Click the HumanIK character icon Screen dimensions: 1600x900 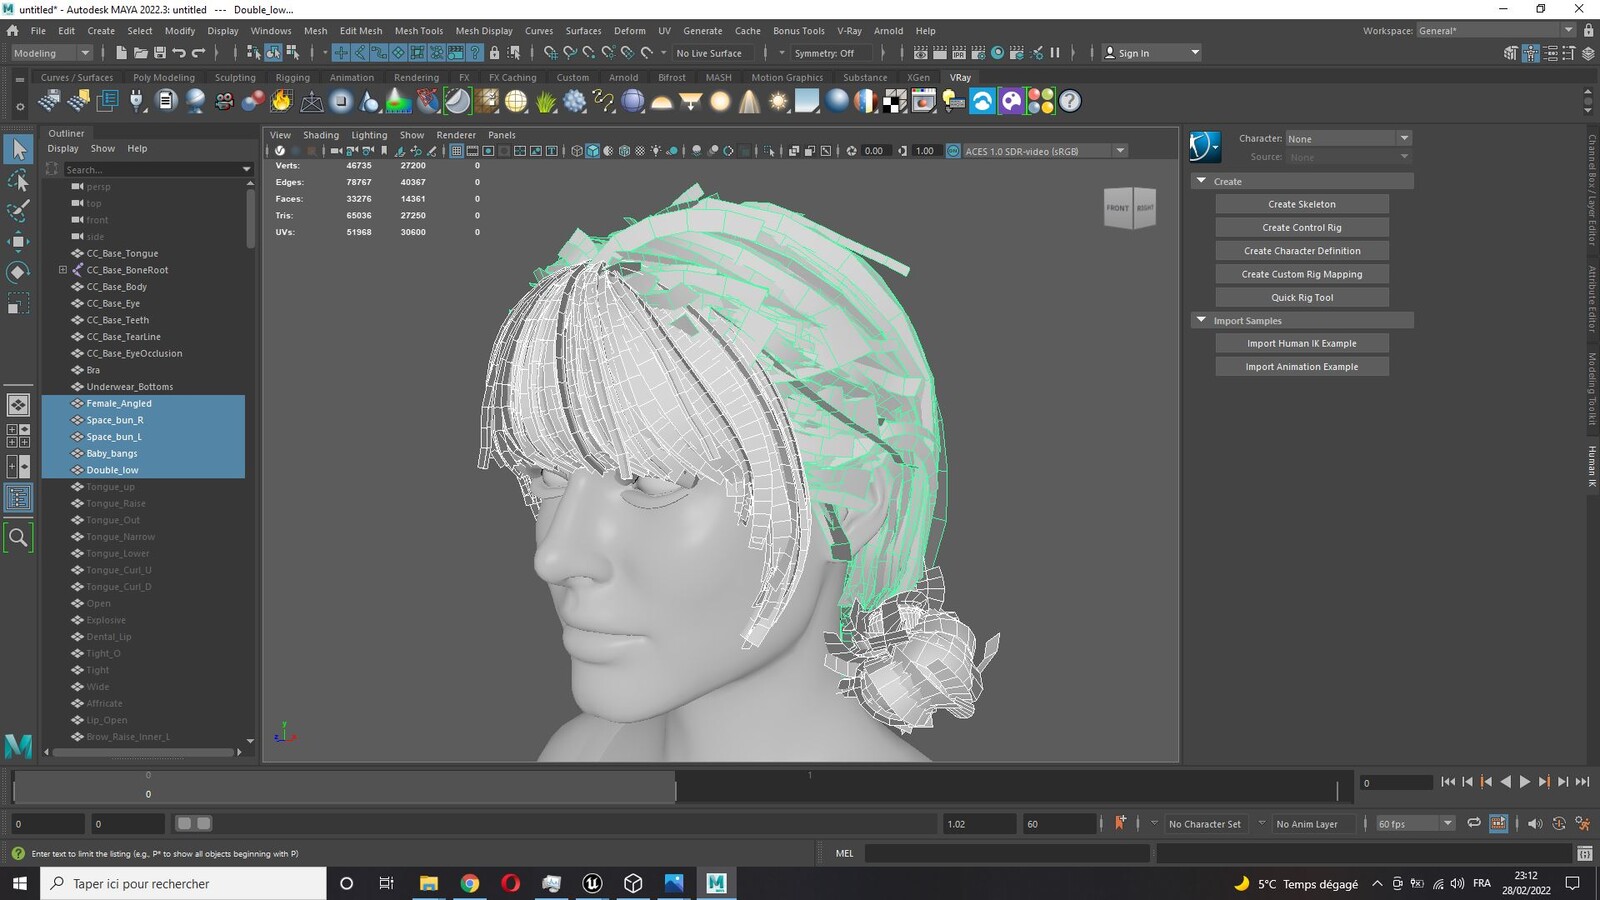(x=1205, y=147)
